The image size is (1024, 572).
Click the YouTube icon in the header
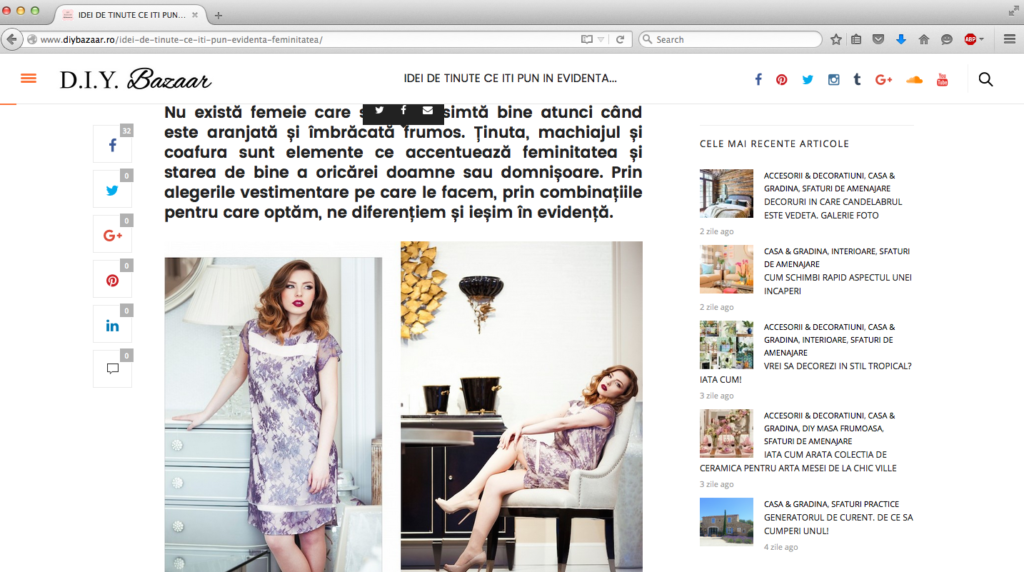point(942,80)
